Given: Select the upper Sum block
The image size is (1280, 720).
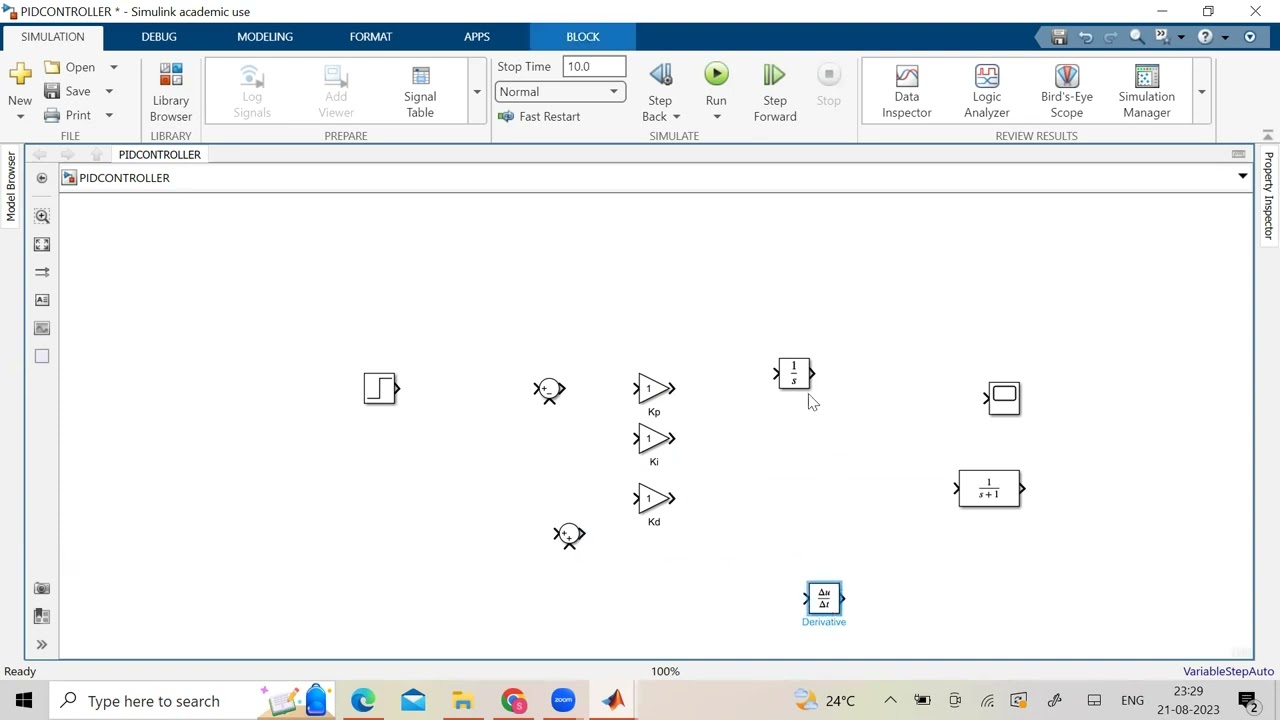Looking at the screenshot, I should [x=549, y=389].
